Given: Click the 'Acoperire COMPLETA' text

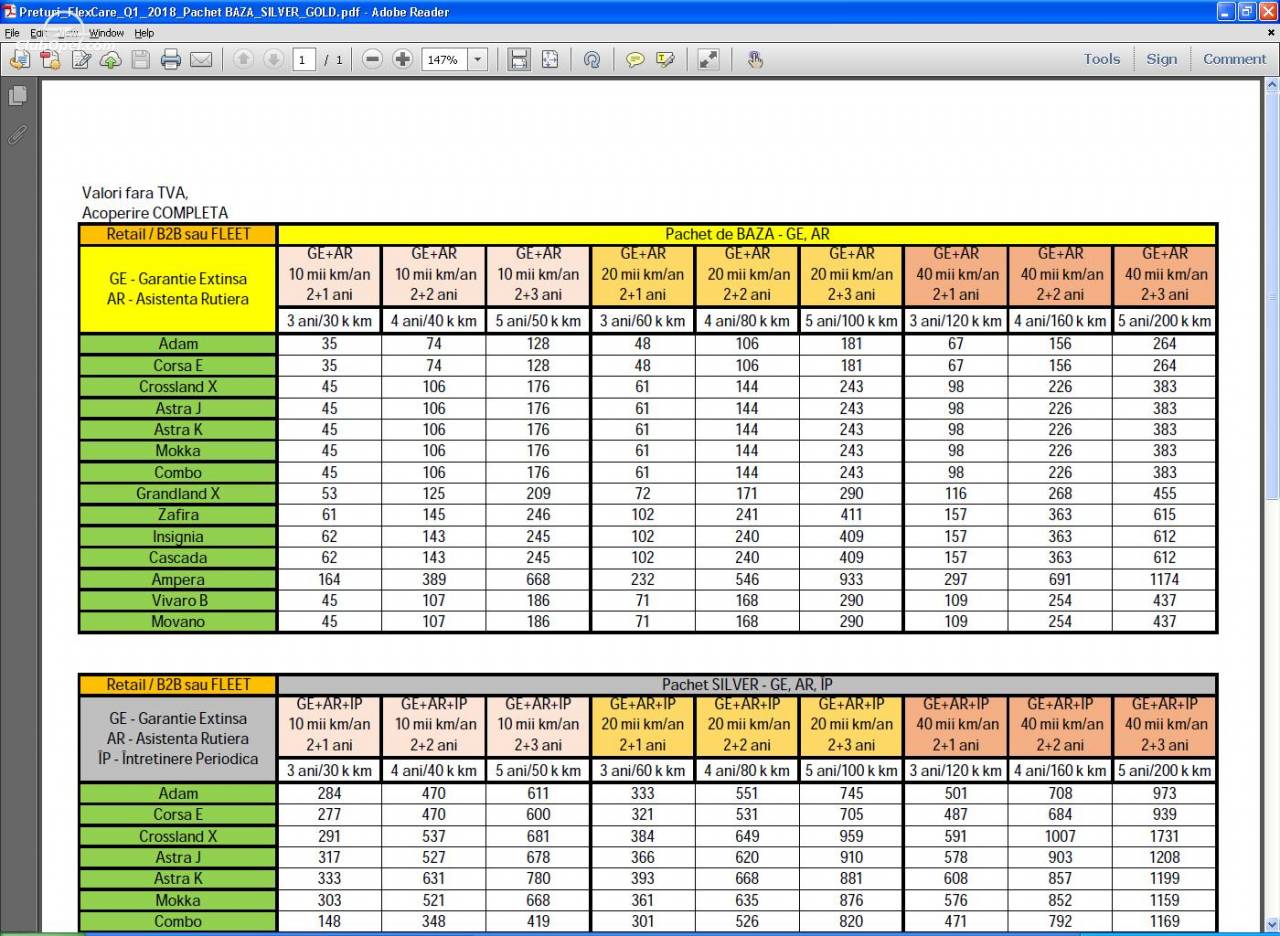Looking at the screenshot, I should tap(155, 213).
